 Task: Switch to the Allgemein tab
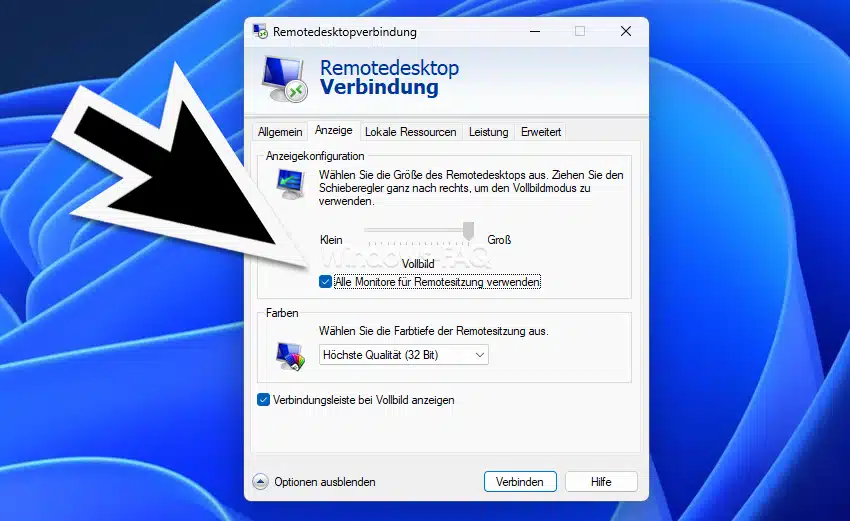pyautogui.click(x=280, y=132)
